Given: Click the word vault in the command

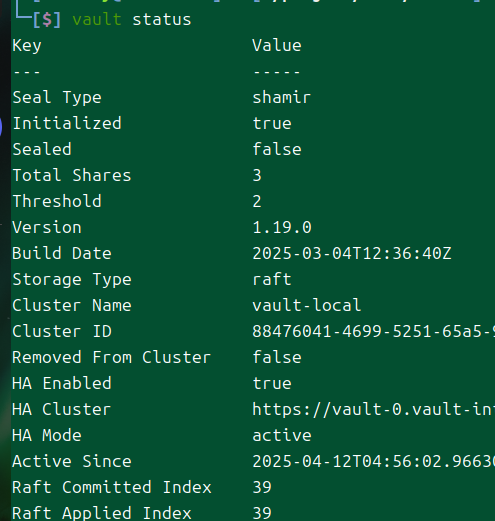Looking at the screenshot, I should pos(97,19).
